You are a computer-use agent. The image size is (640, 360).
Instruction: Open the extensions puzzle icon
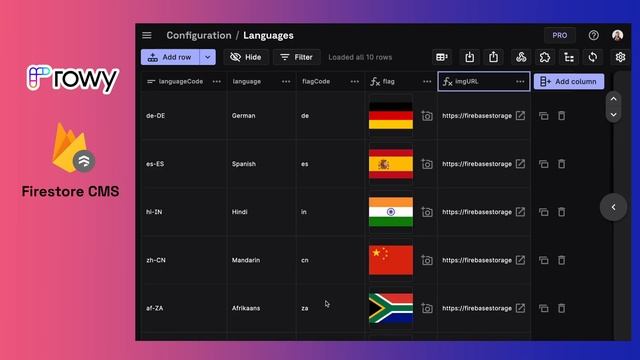pyautogui.click(x=545, y=57)
